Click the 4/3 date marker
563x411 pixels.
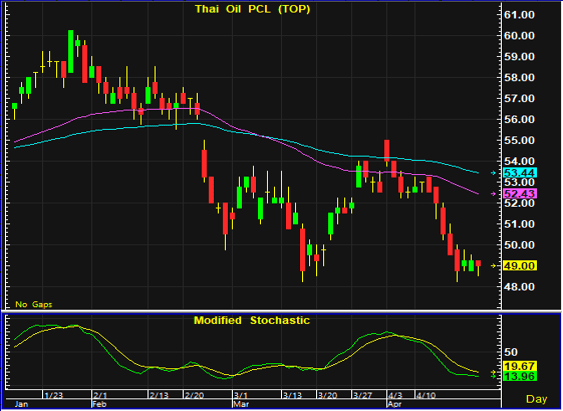coord(395,396)
